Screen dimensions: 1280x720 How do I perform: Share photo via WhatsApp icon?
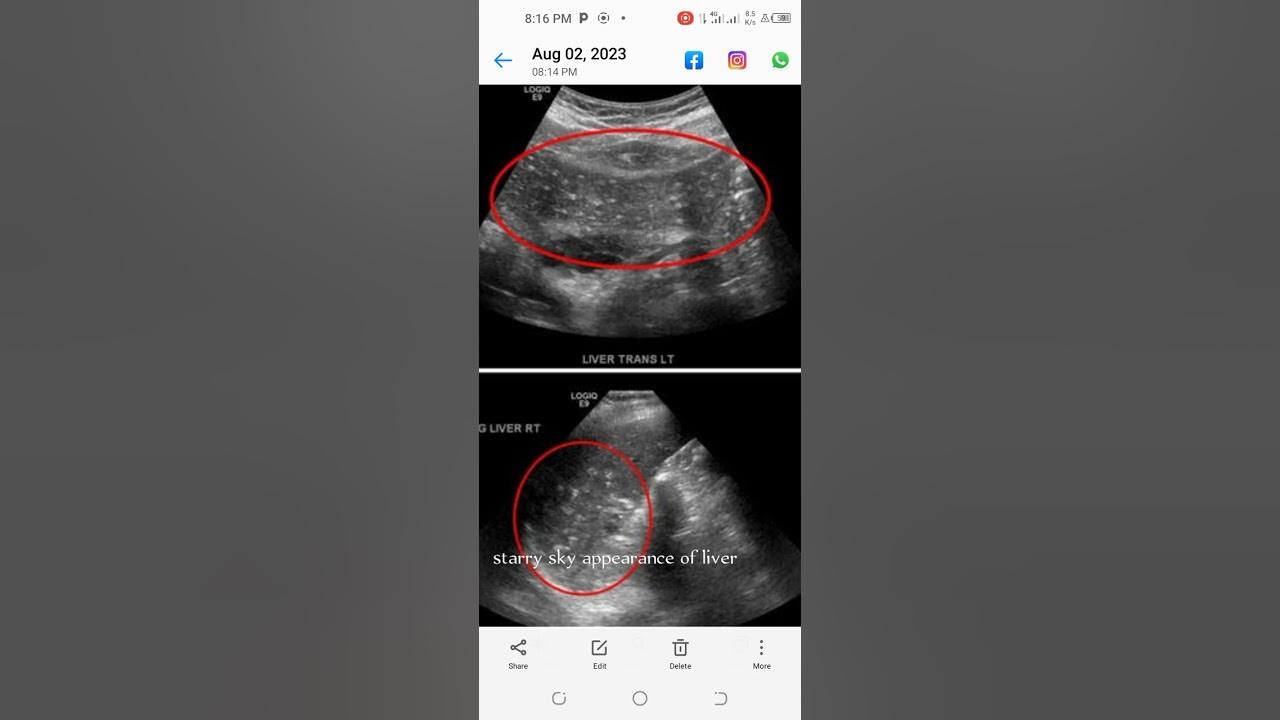point(780,61)
